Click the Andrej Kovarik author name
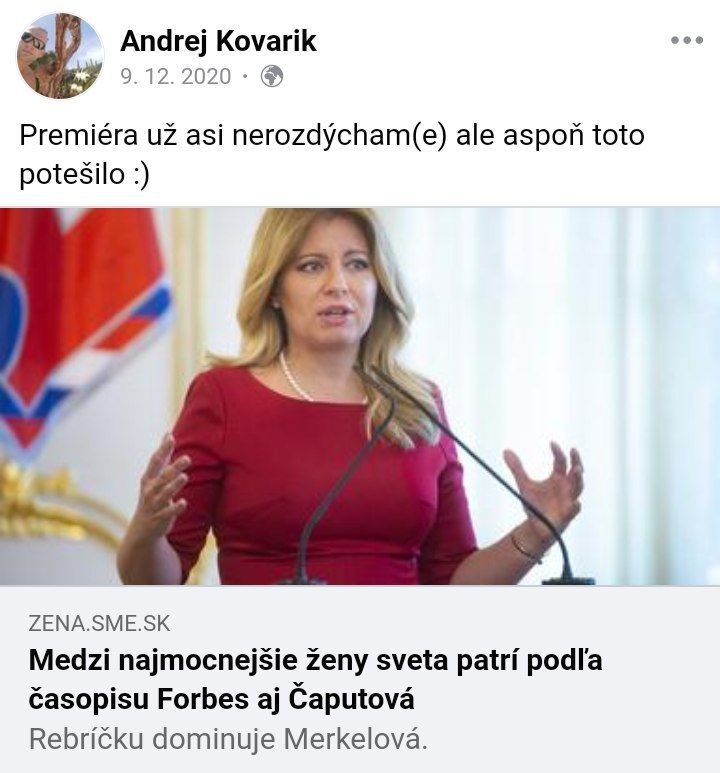The image size is (720, 773). 218,40
